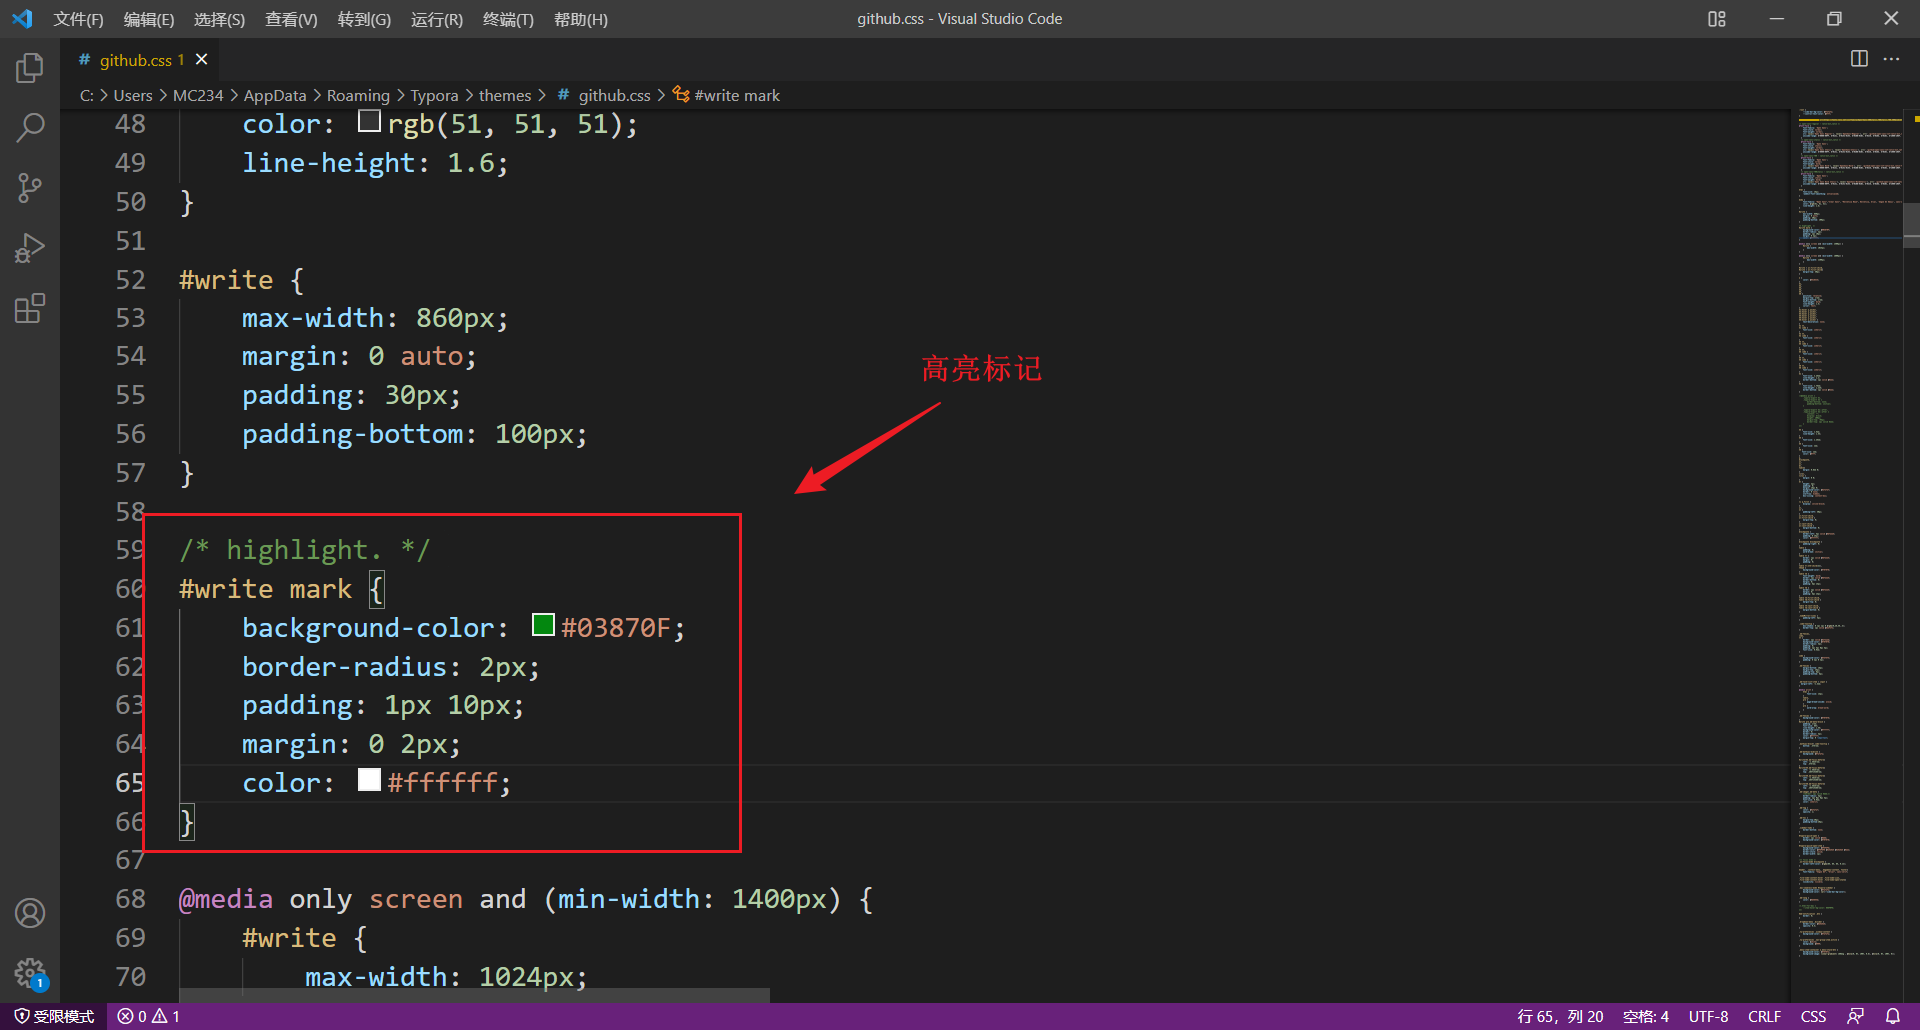The height and width of the screenshot is (1030, 1920).
Task: Click the vertical scrollbar thumb
Action: tap(1911, 225)
